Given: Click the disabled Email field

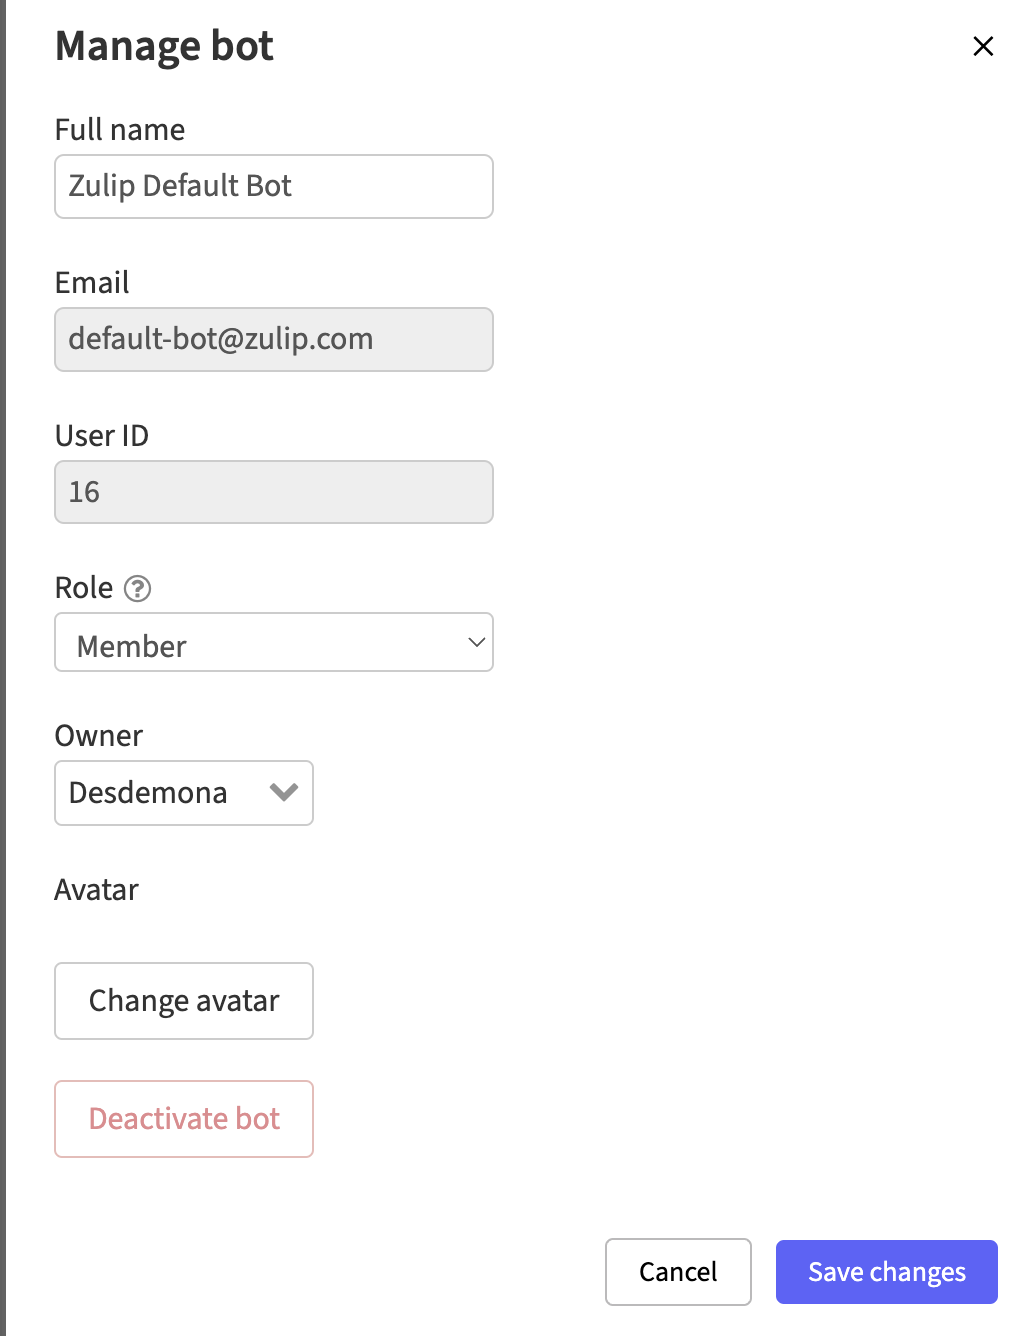Looking at the screenshot, I should (x=273, y=339).
